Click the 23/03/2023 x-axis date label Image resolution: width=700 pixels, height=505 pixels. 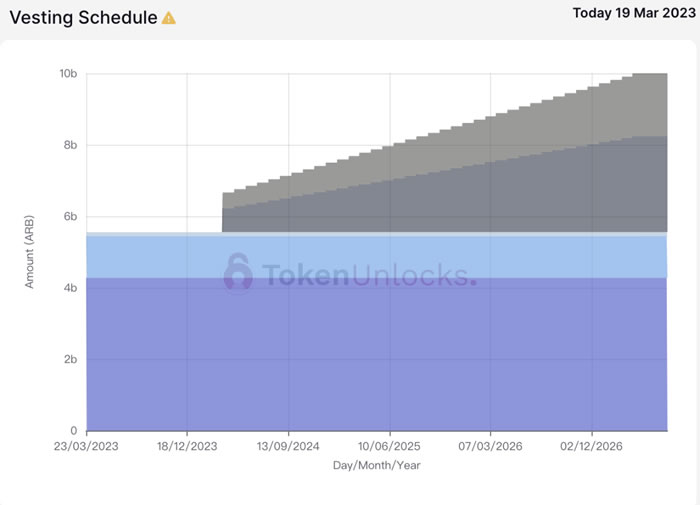[x=86, y=447]
